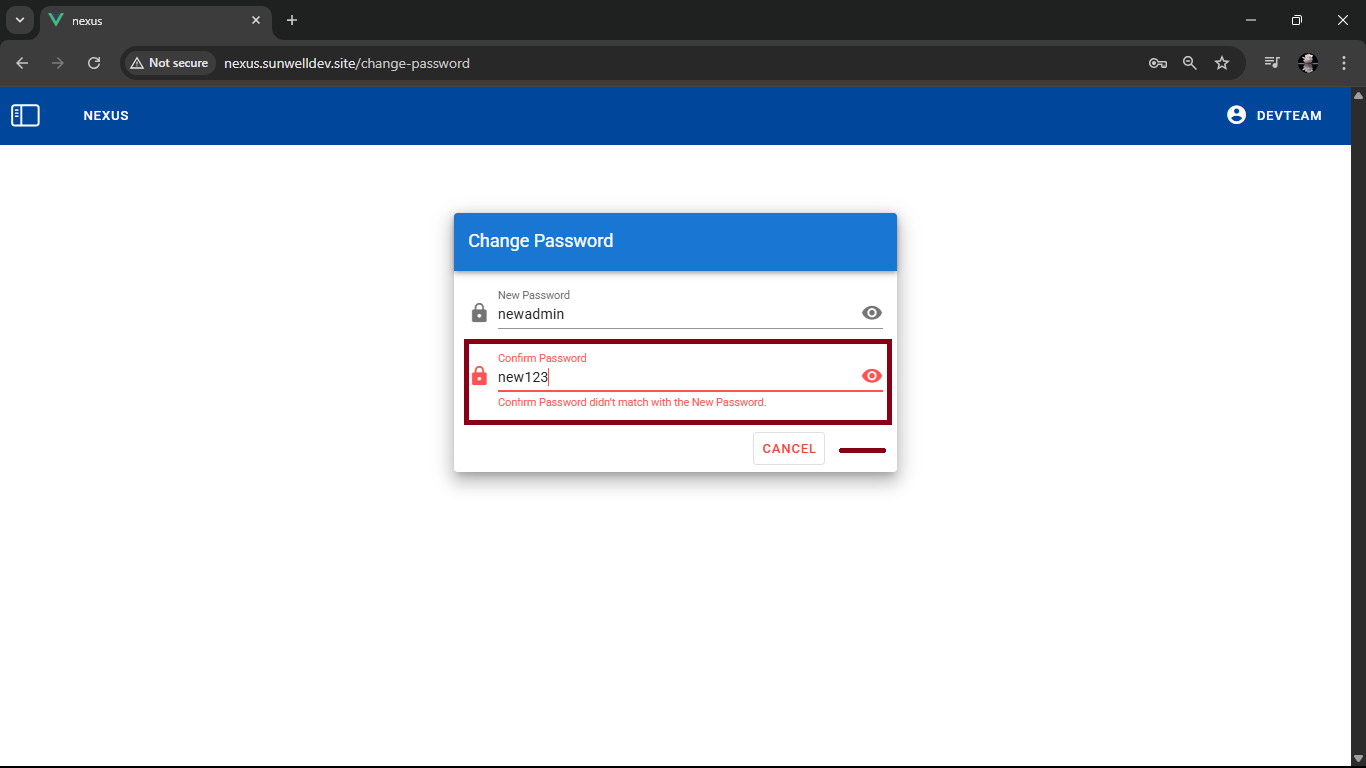Click the red lock icon beside Confirm Password

tap(478, 375)
